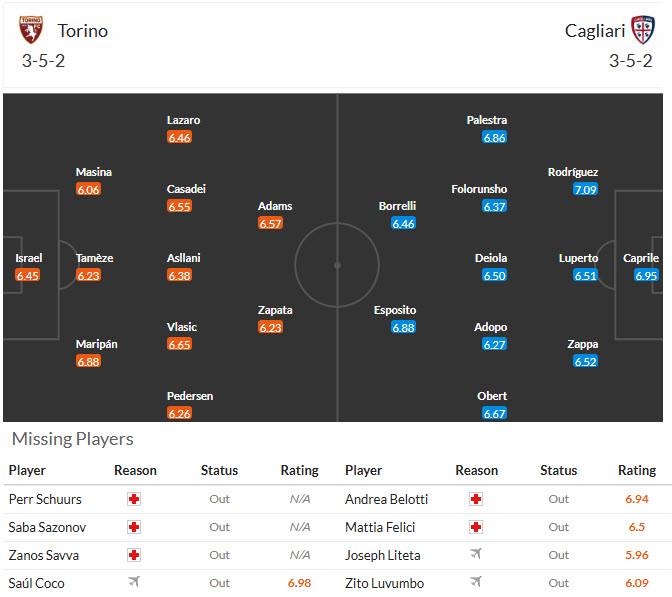Click airplane icon beside Zito Luvumbo
This screenshot has width=672, height=597.
click(x=476, y=583)
